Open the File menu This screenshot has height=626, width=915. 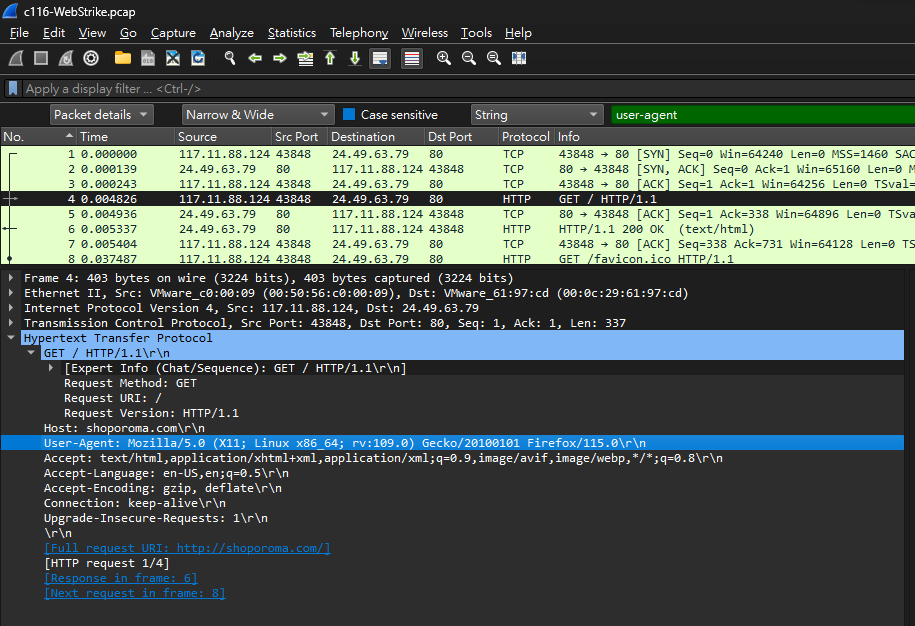tap(19, 33)
